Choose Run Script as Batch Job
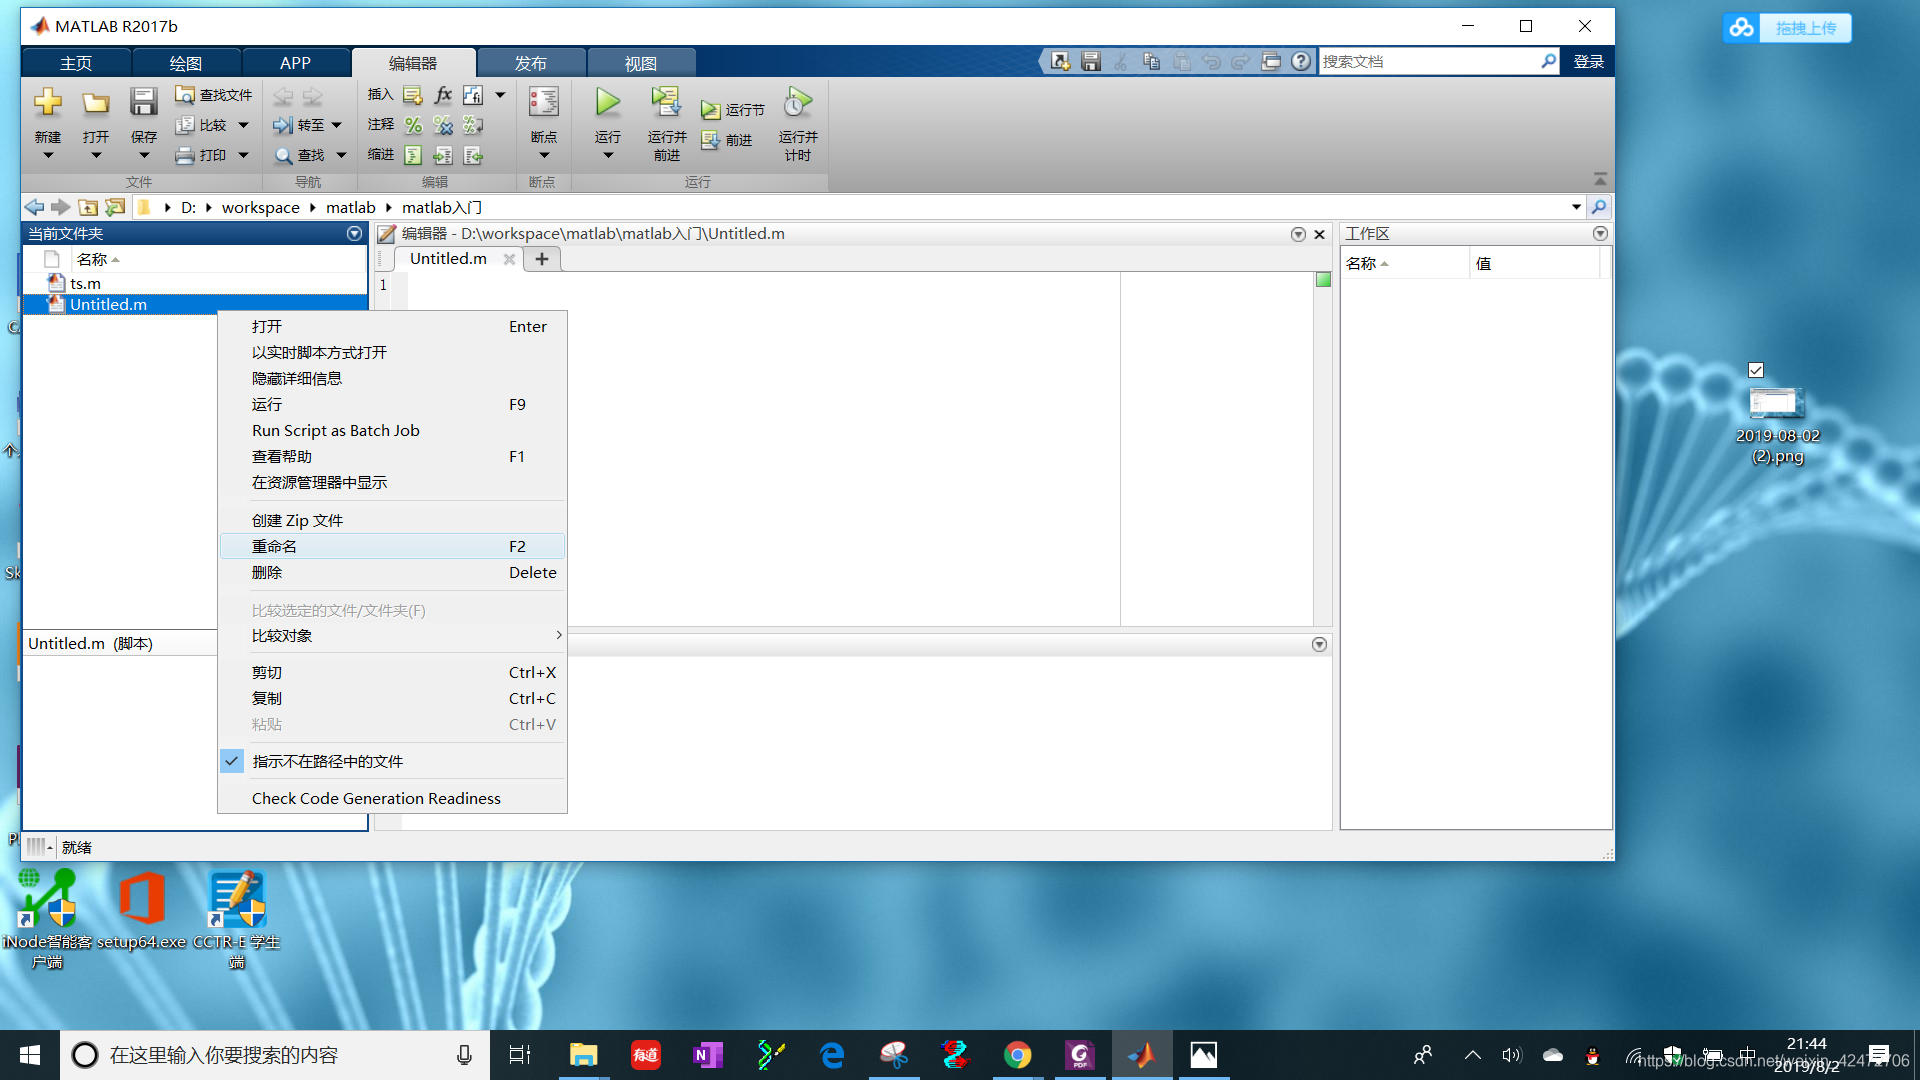Screen dimensions: 1920x1080 pos(392,430)
